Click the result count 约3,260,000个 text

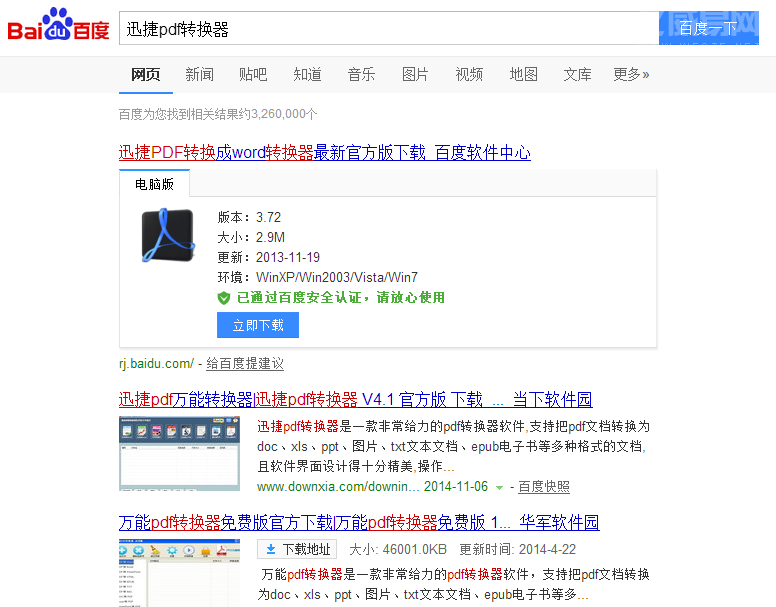click(x=279, y=114)
